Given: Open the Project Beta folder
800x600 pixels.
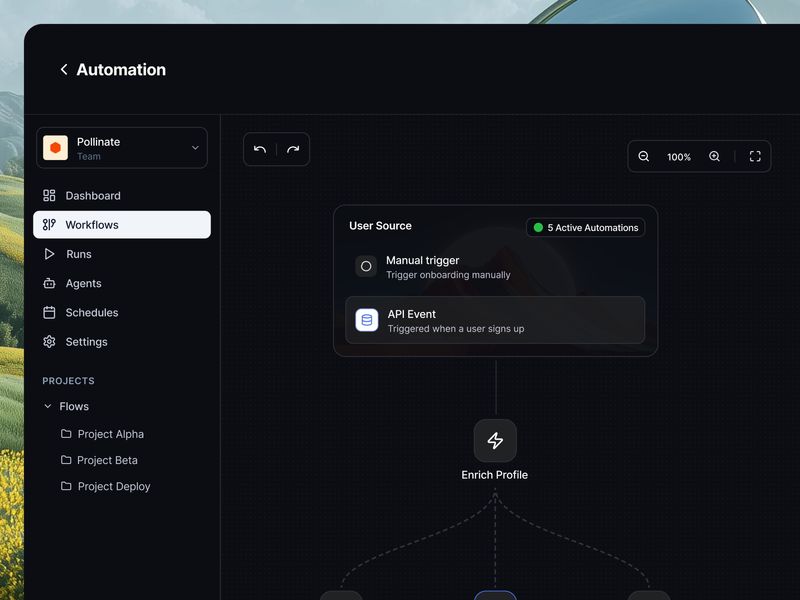Looking at the screenshot, I should [107, 460].
